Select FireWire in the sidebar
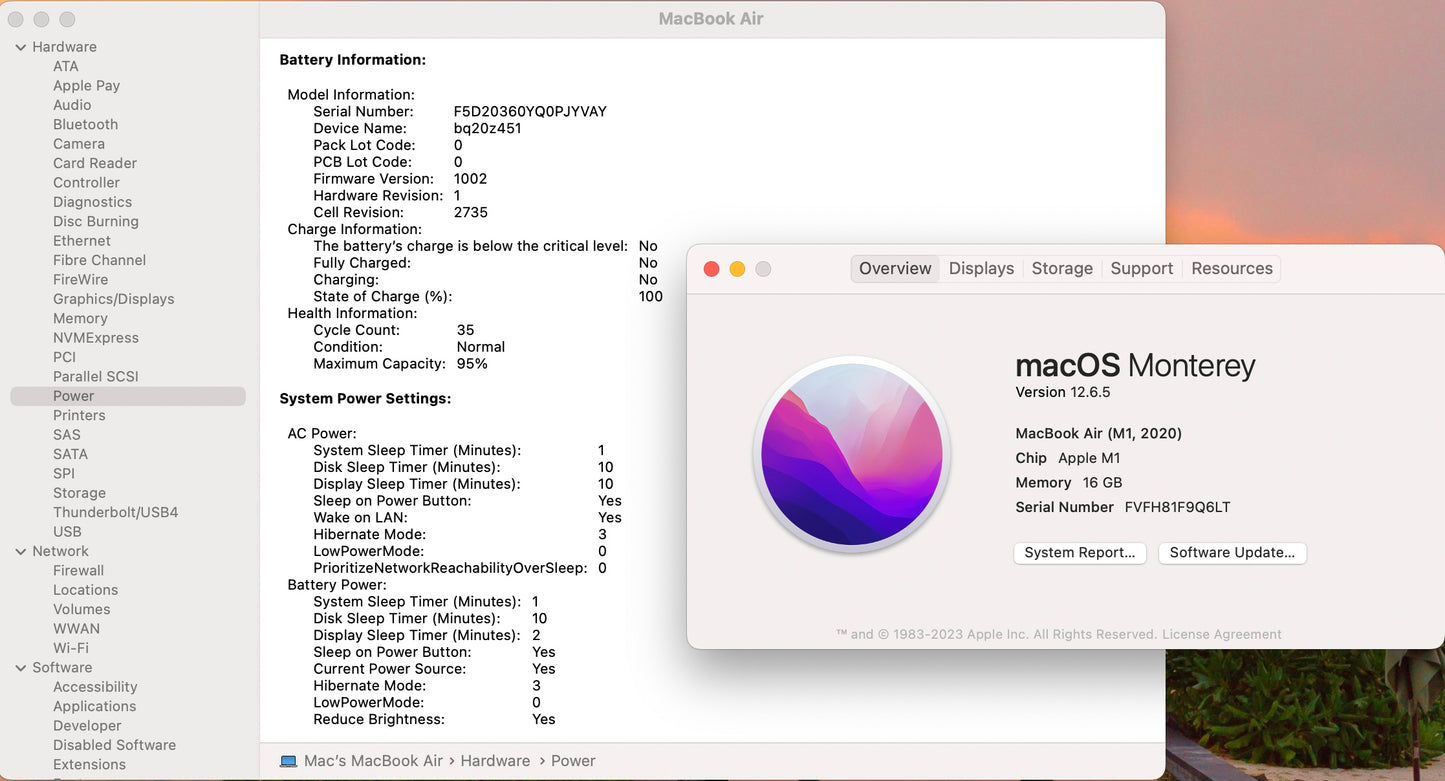 tap(80, 280)
